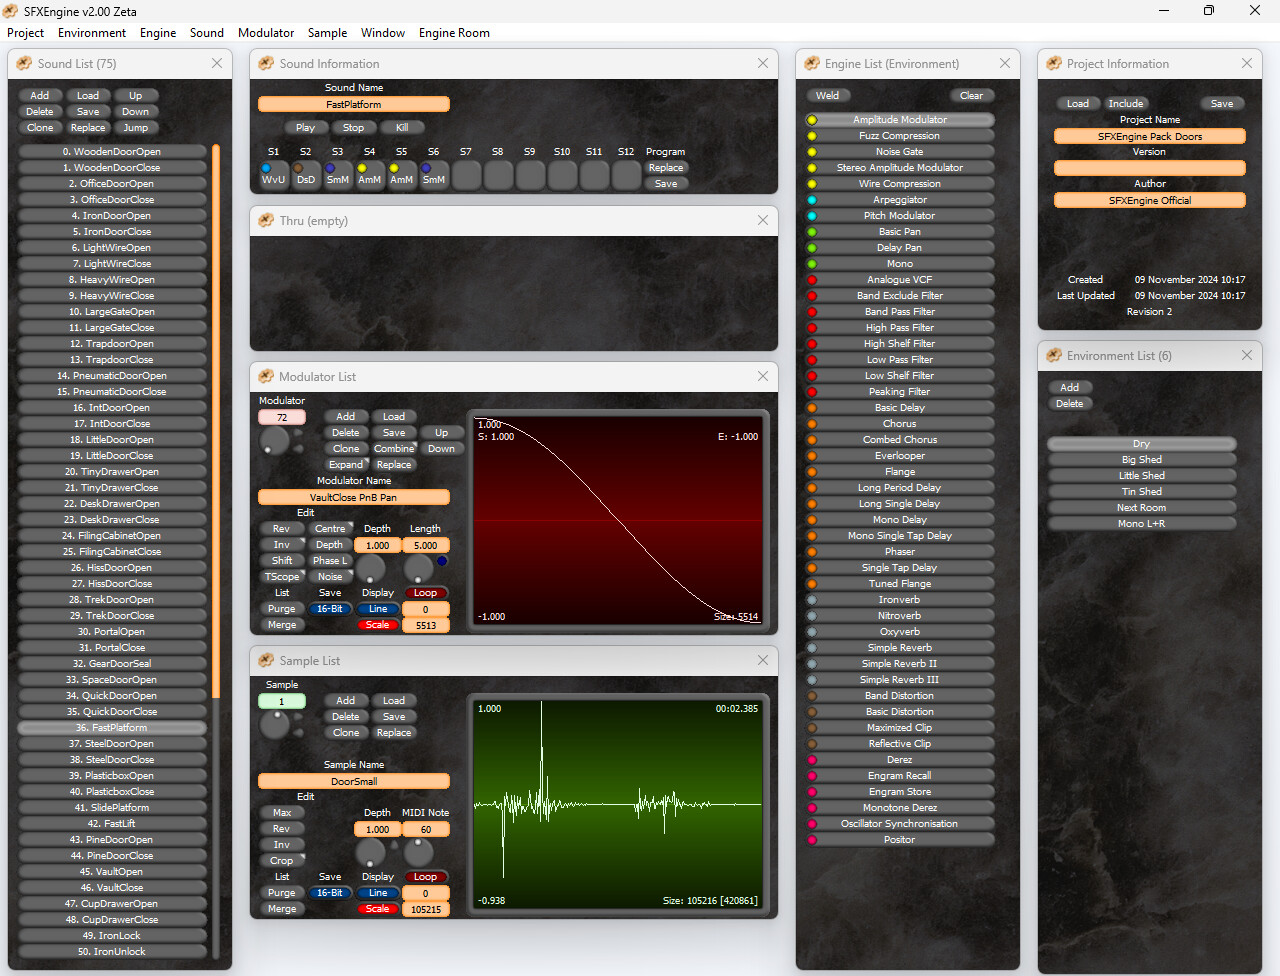Open the Centre options under Edit
The image size is (1280, 976).
(331, 528)
